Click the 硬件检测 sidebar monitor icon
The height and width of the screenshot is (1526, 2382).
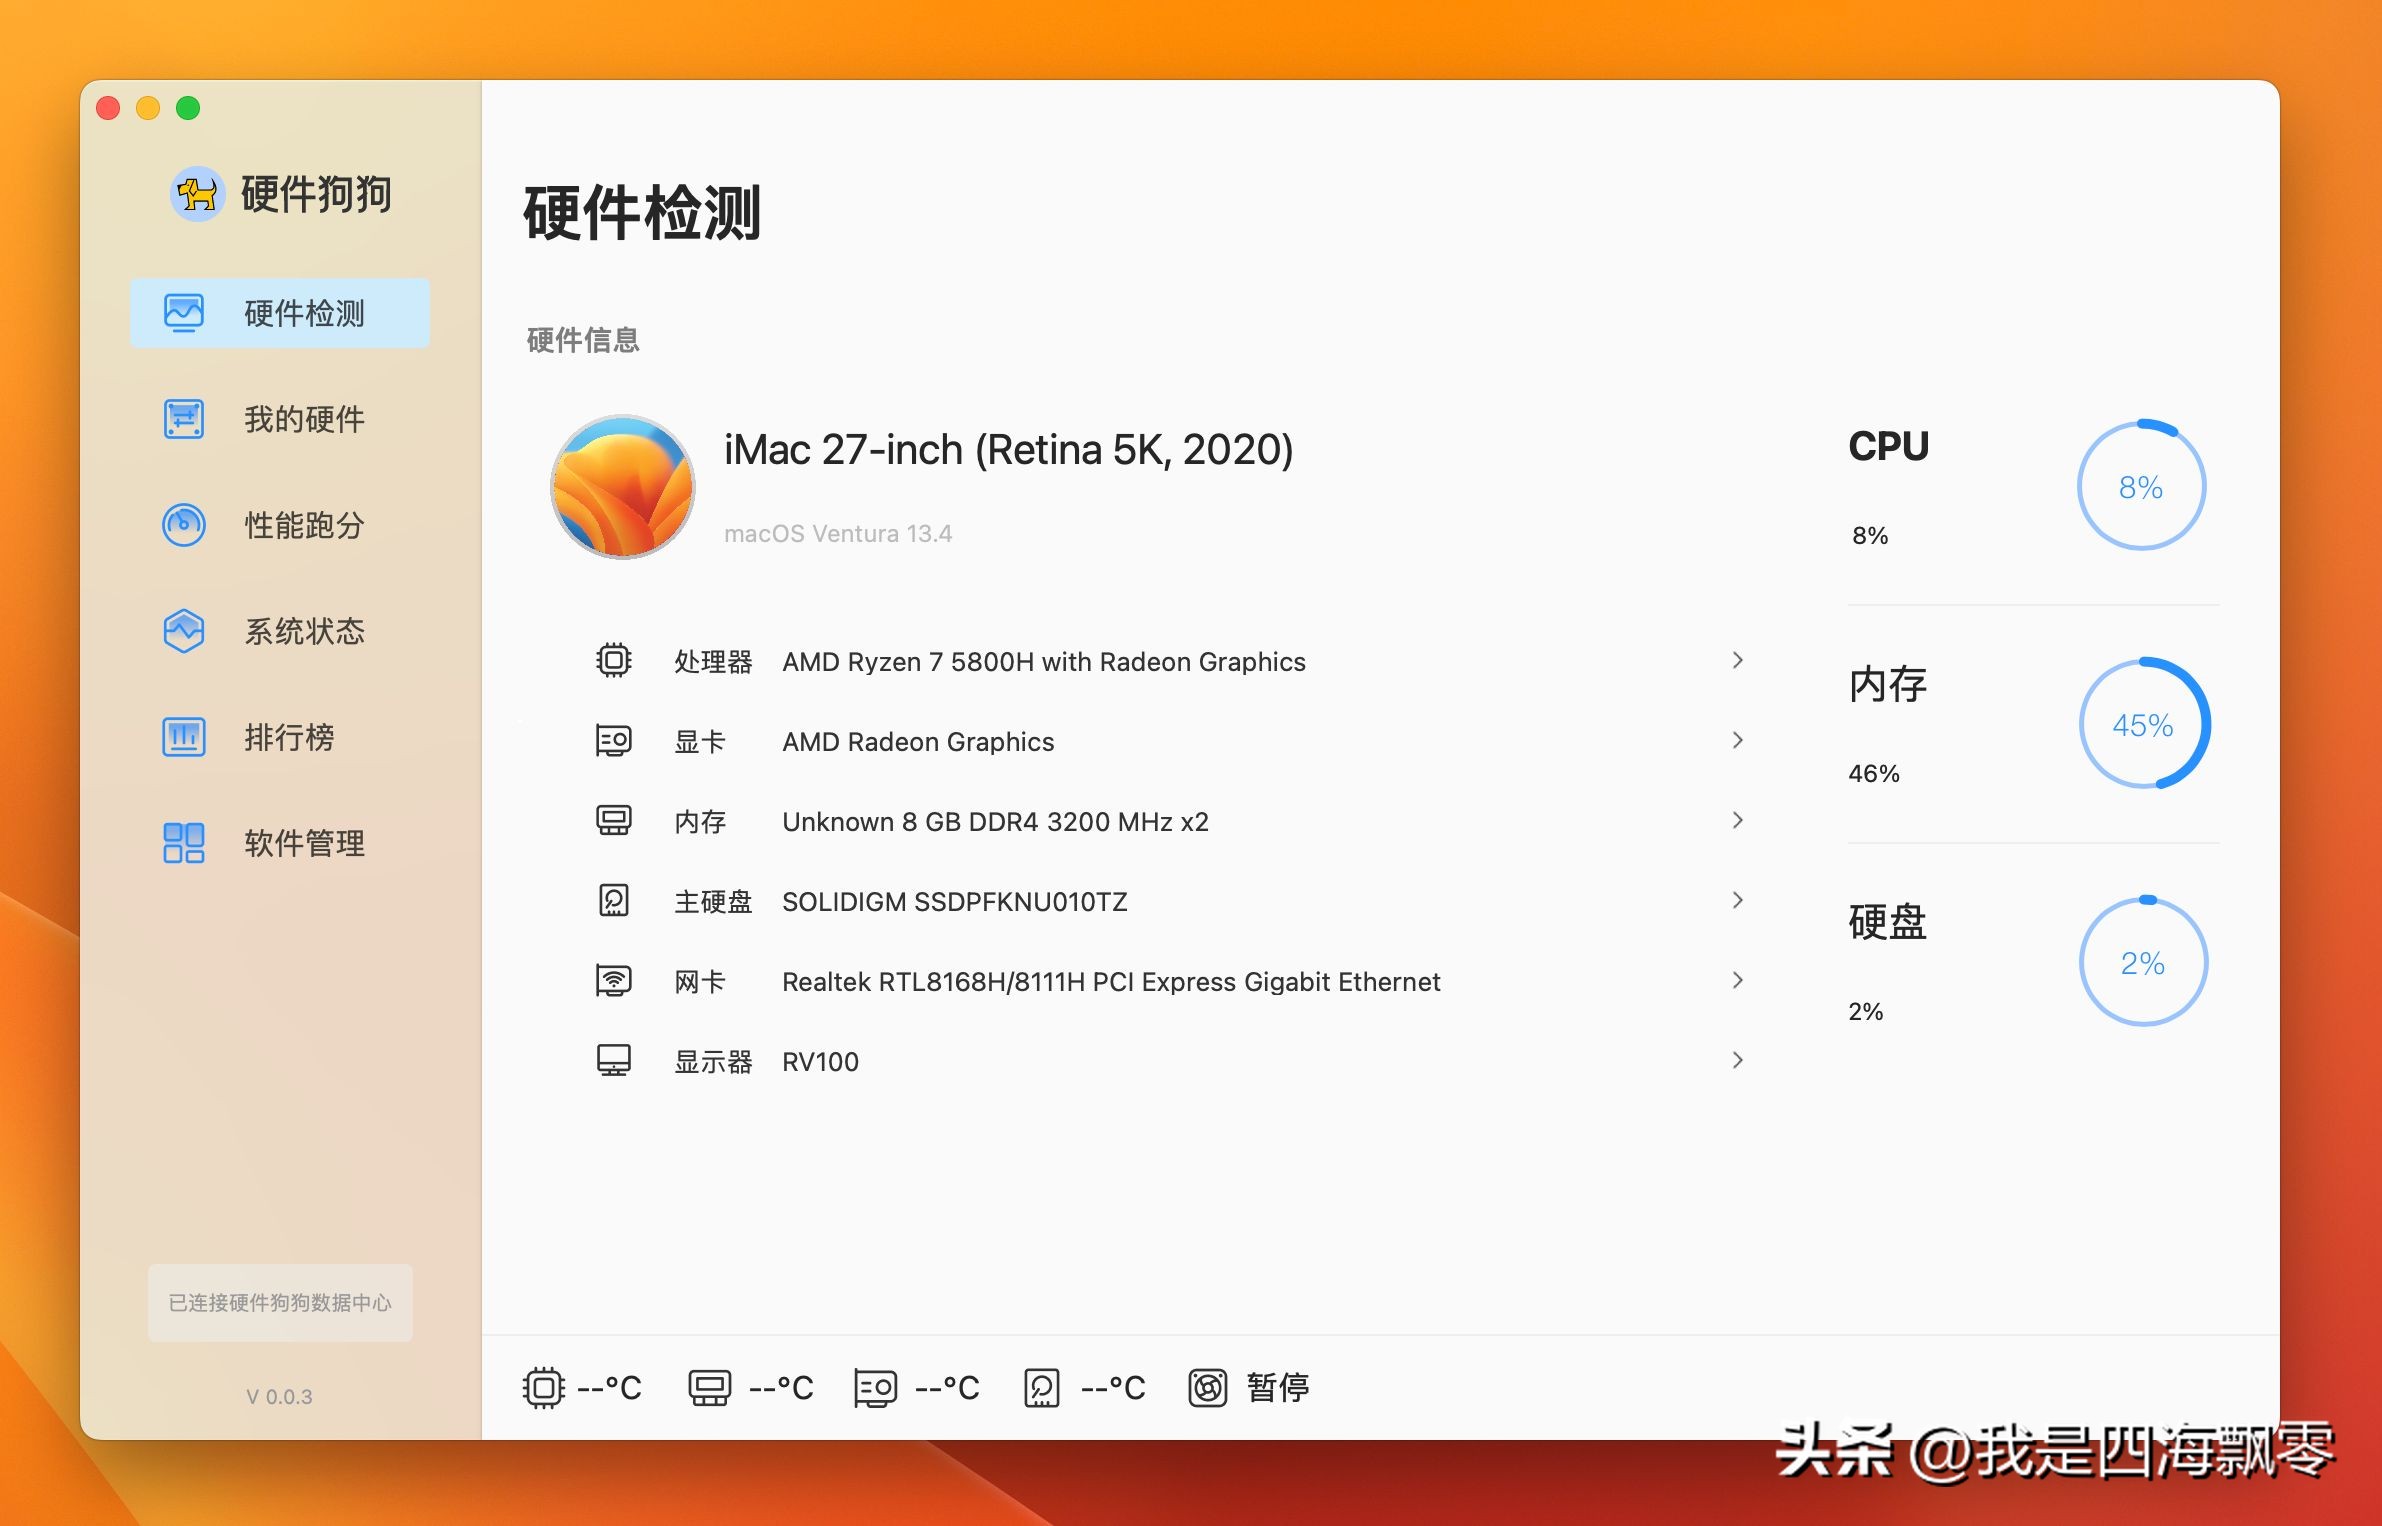[184, 313]
